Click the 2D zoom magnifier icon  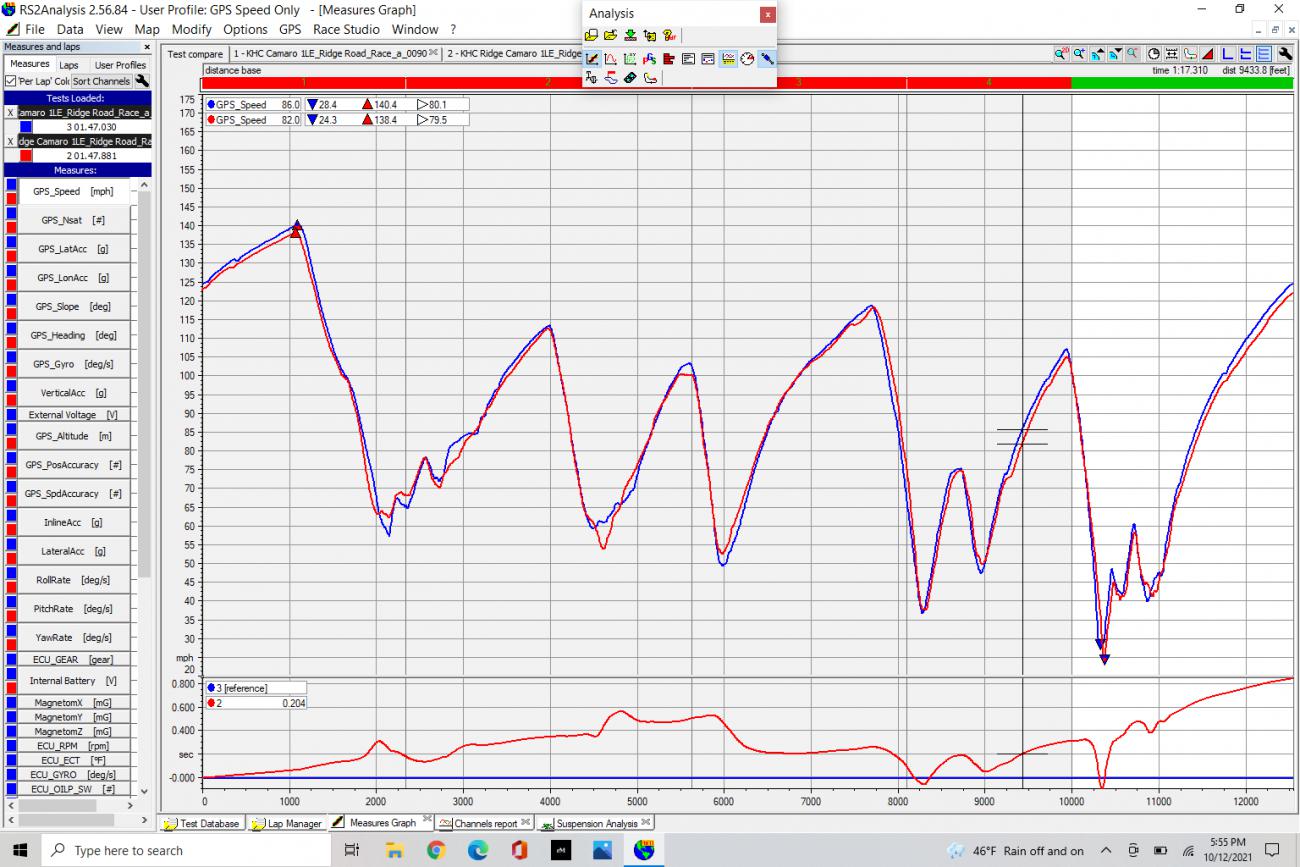1062,54
